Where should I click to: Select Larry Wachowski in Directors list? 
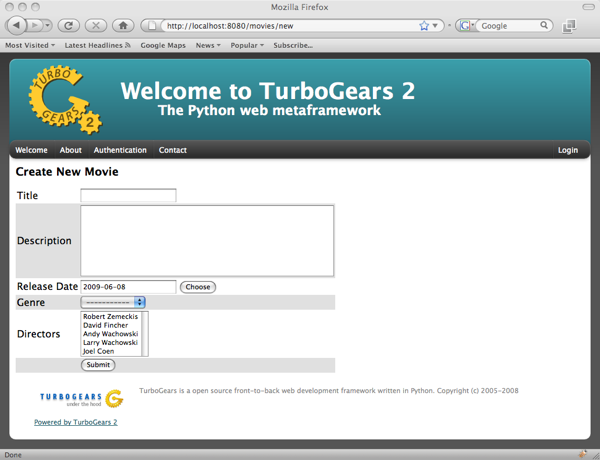coord(110,343)
